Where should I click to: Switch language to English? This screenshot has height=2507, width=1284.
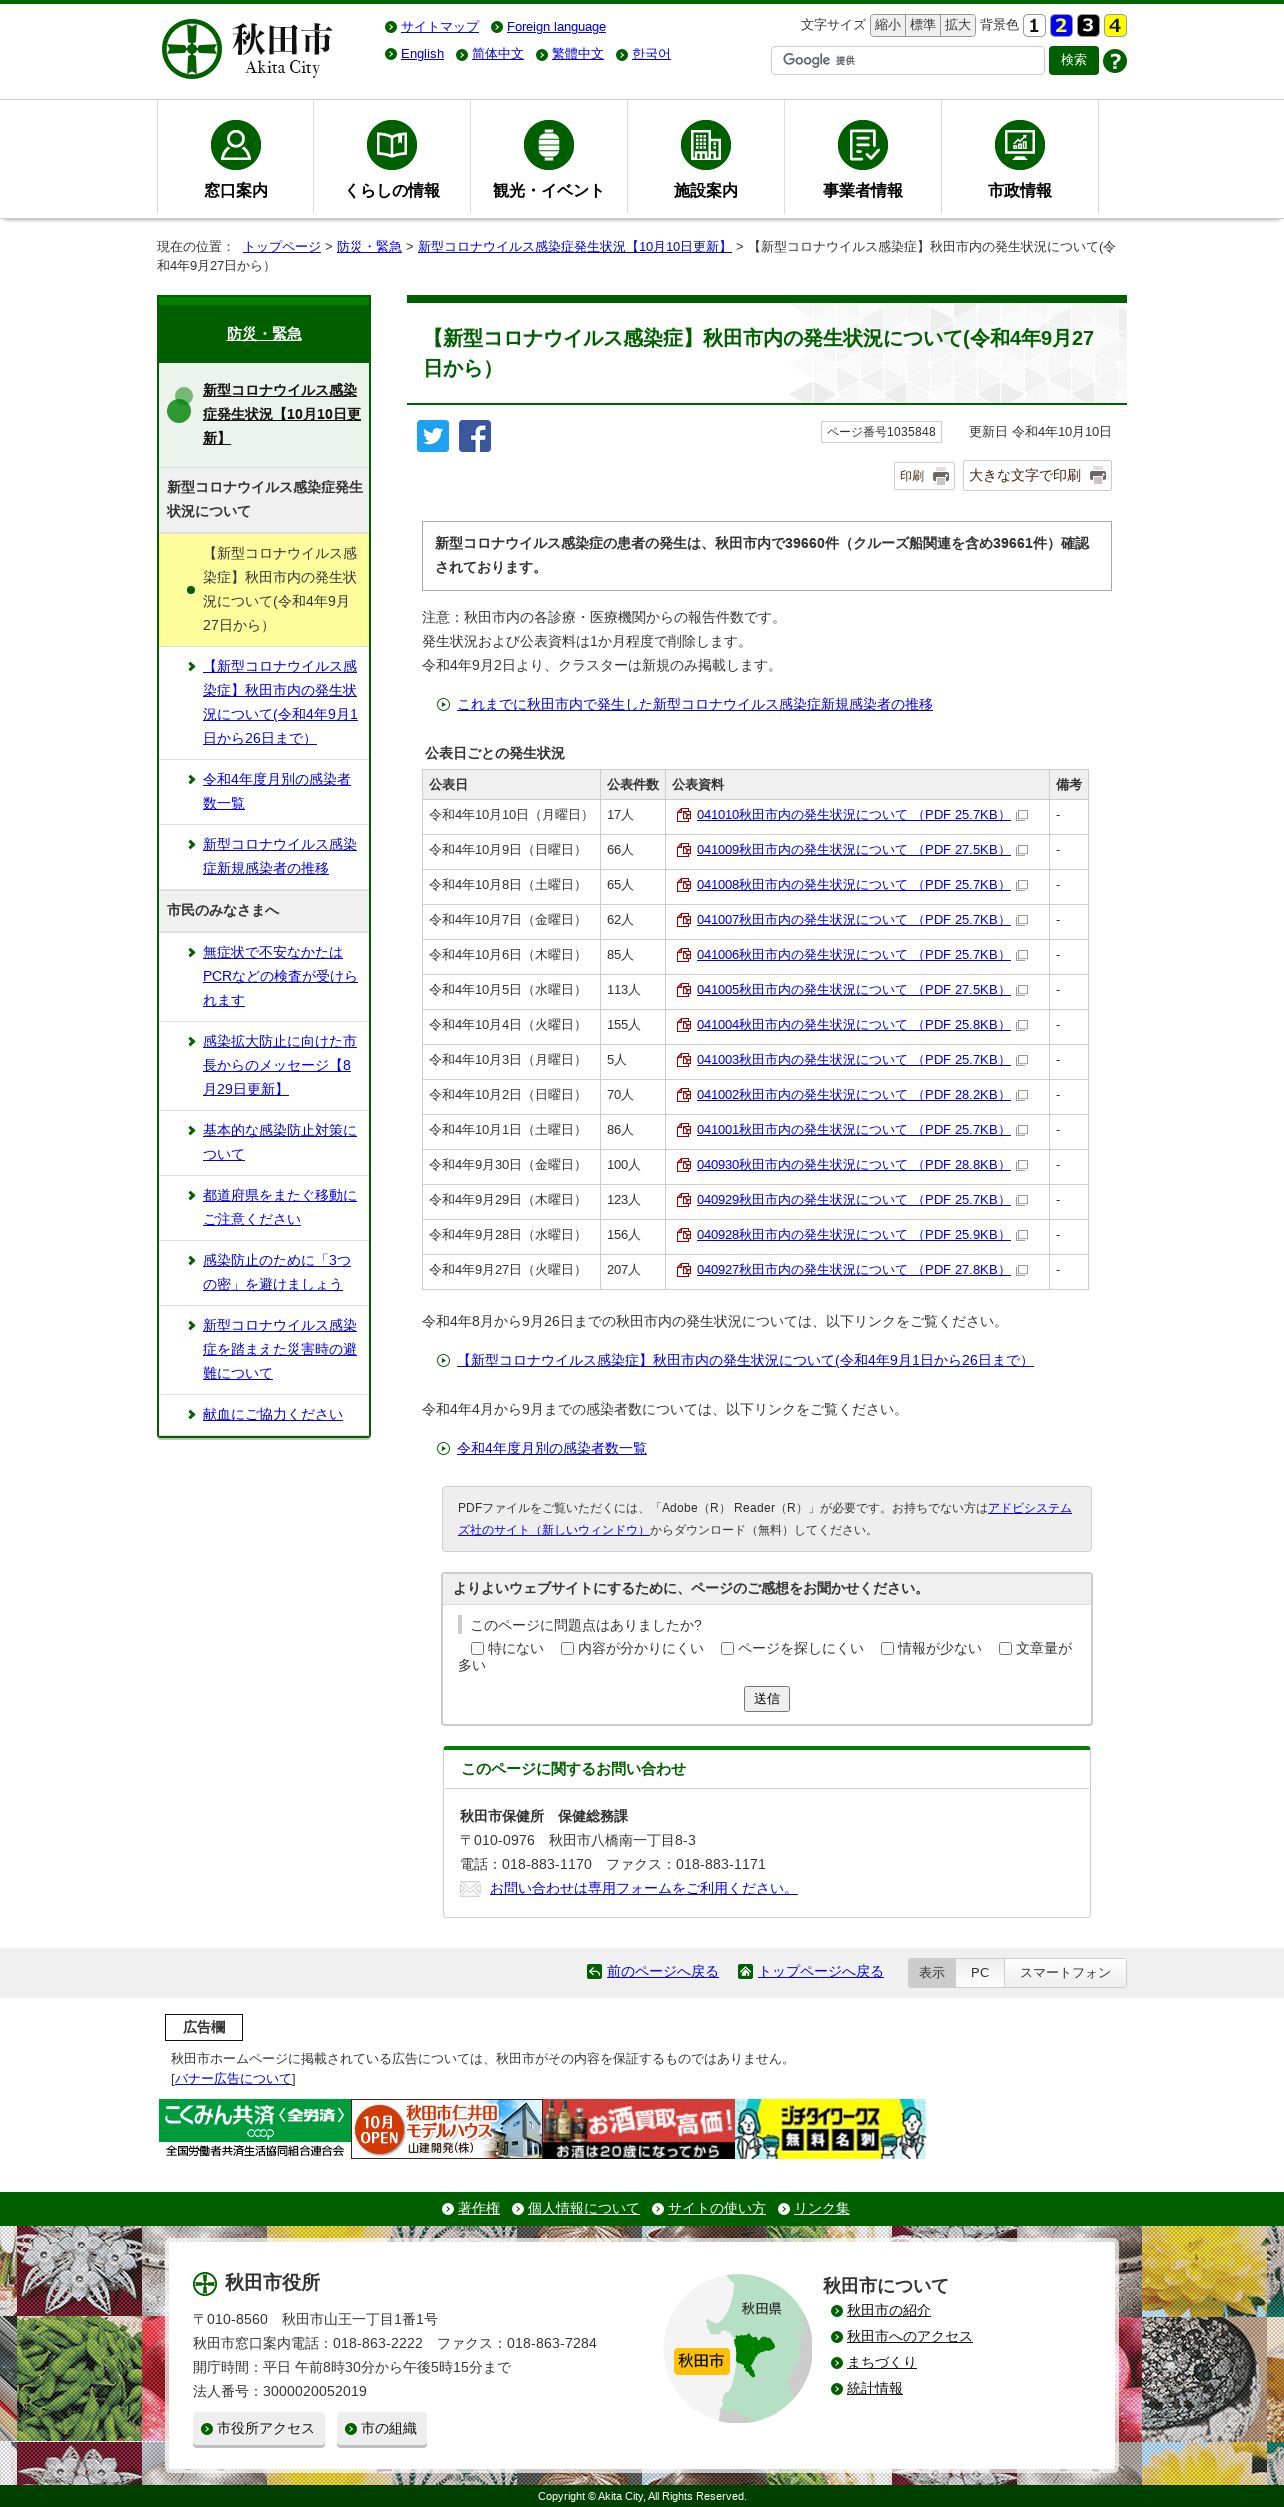(x=422, y=54)
